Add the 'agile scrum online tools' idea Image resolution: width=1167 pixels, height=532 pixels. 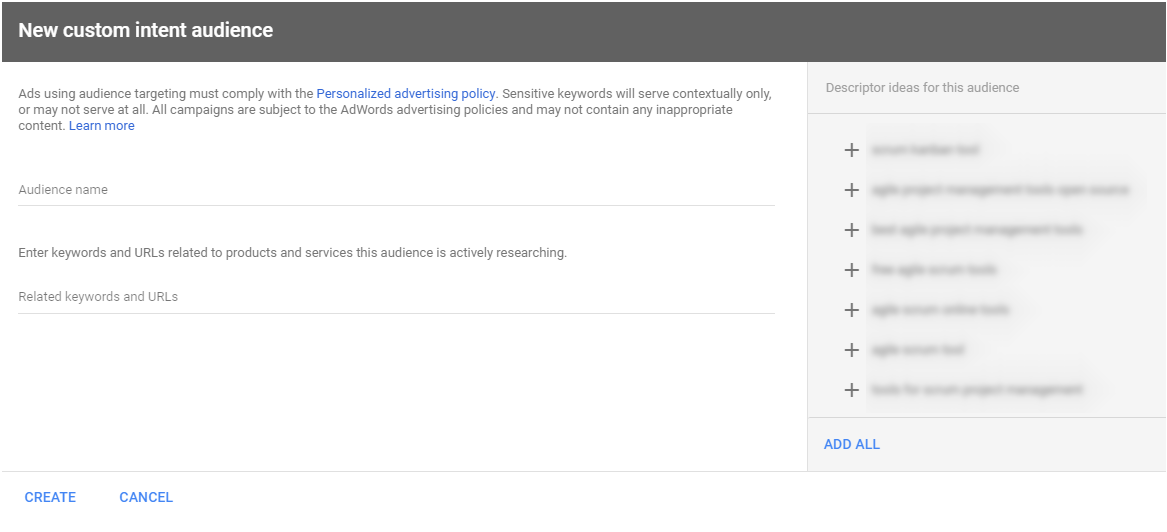click(851, 310)
